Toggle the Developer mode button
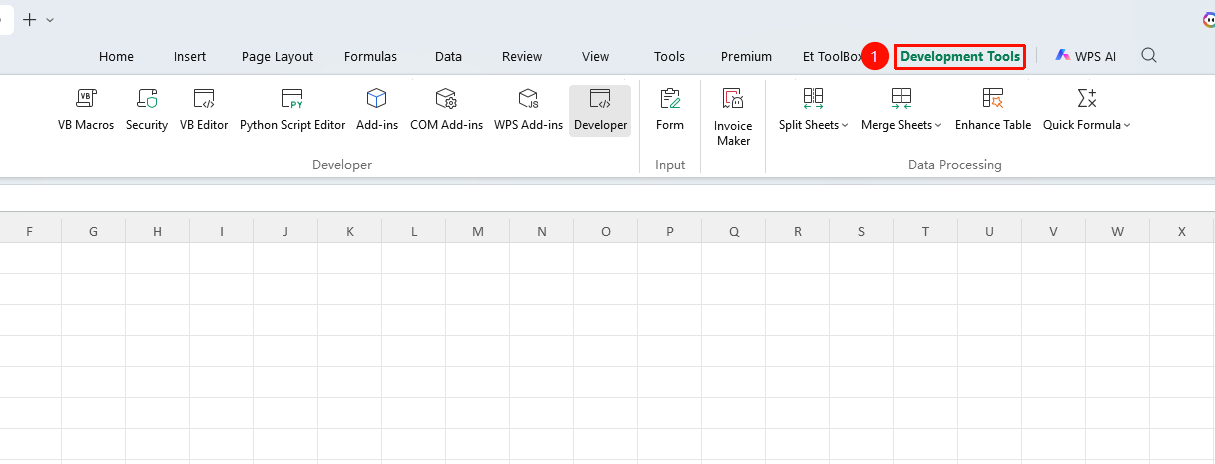 (600, 111)
